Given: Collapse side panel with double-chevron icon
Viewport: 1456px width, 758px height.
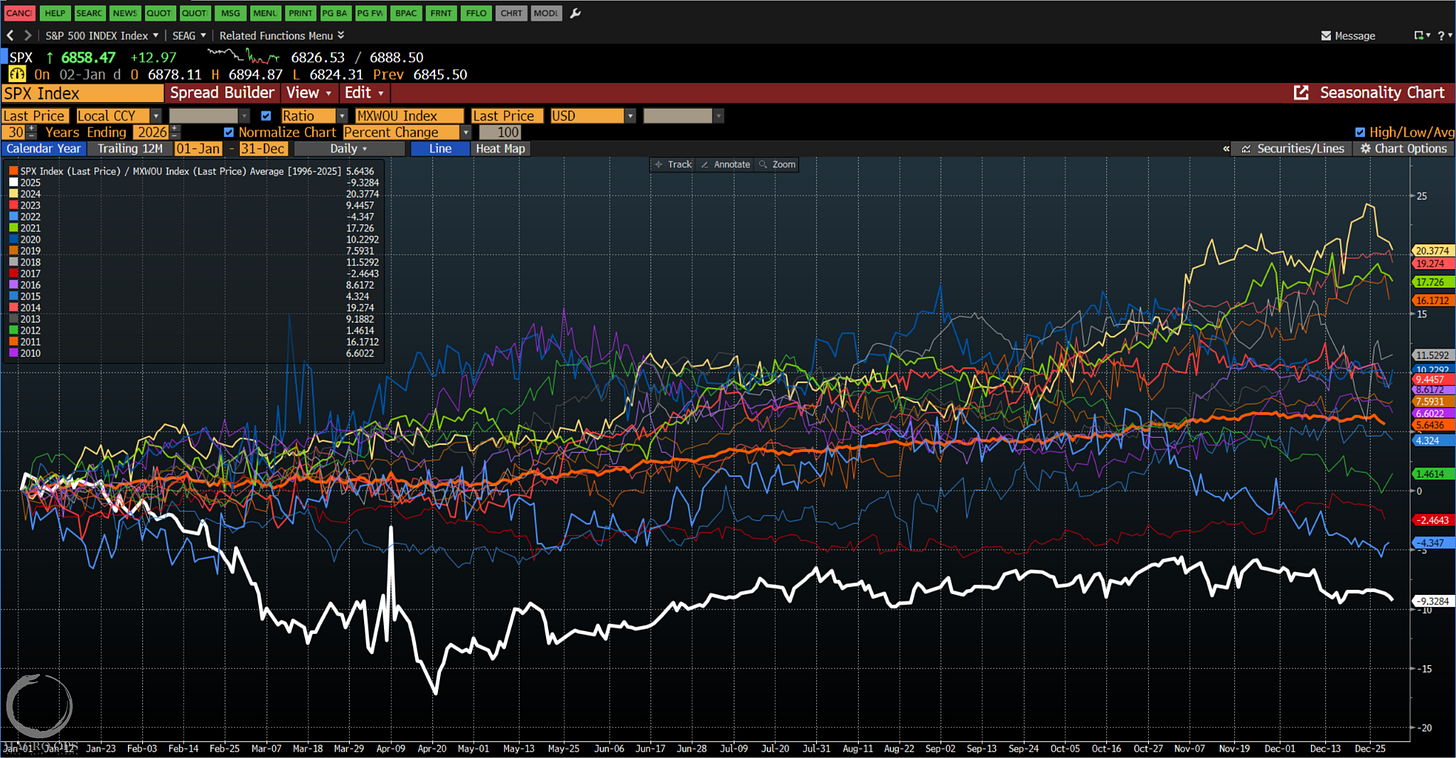Looking at the screenshot, I should click(x=1226, y=149).
